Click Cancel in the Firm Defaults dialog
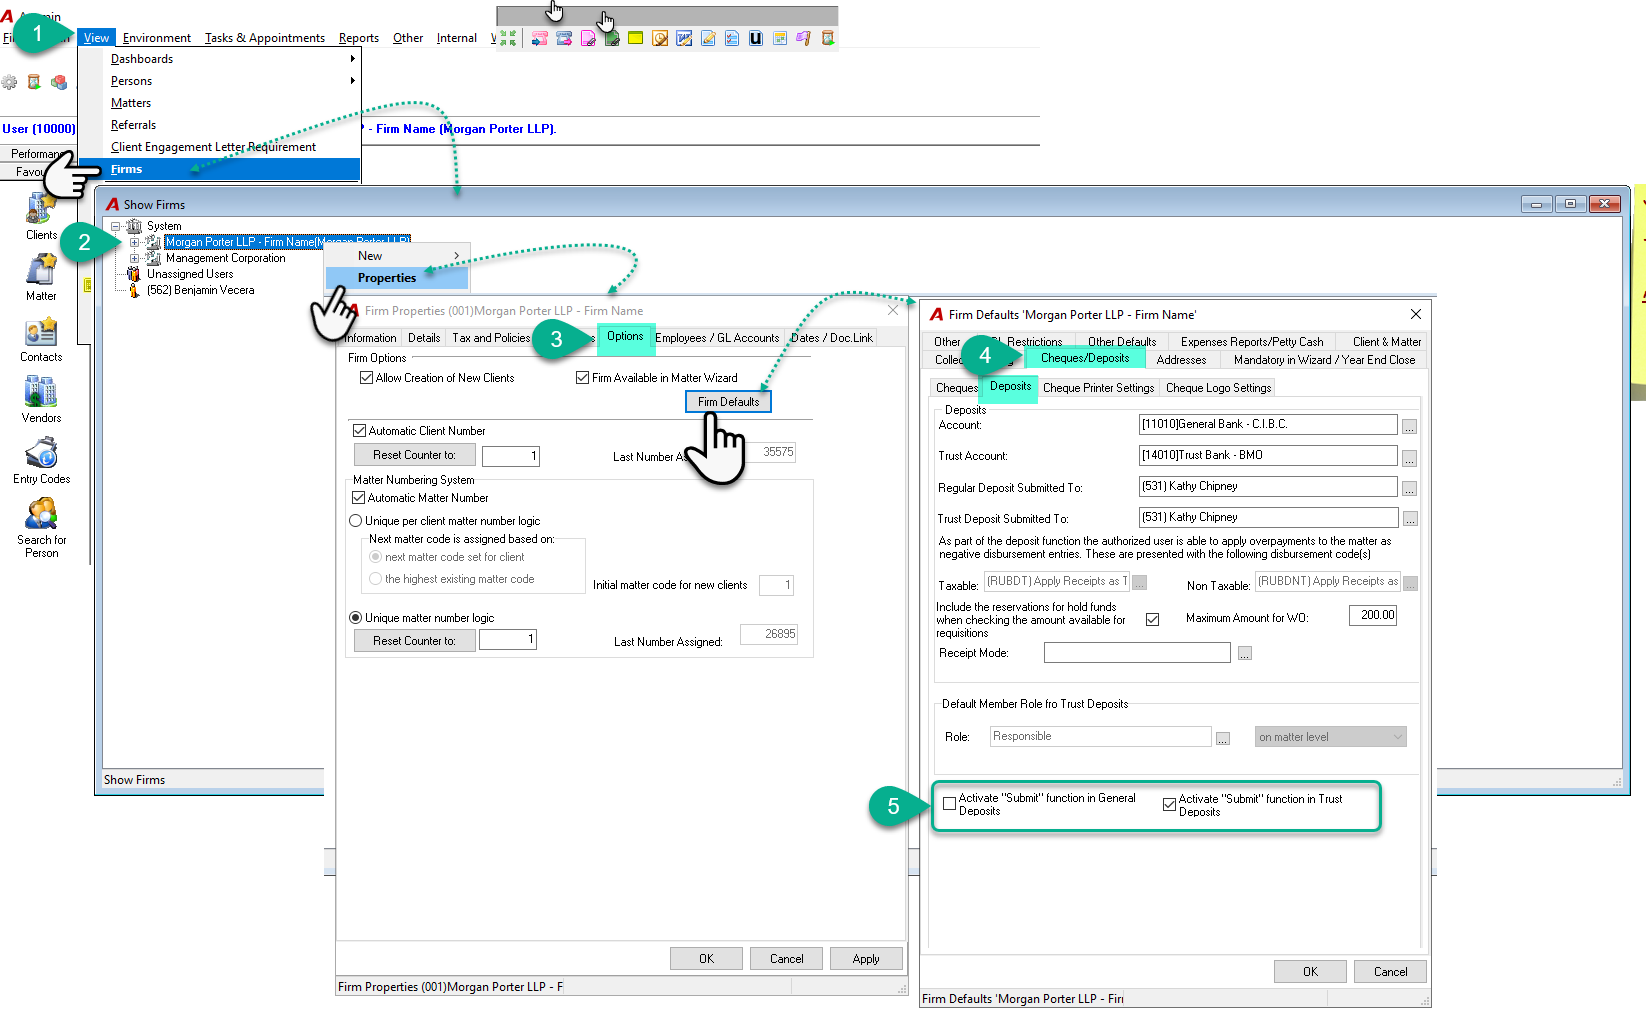This screenshot has width=1646, height=1011. [1390, 972]
